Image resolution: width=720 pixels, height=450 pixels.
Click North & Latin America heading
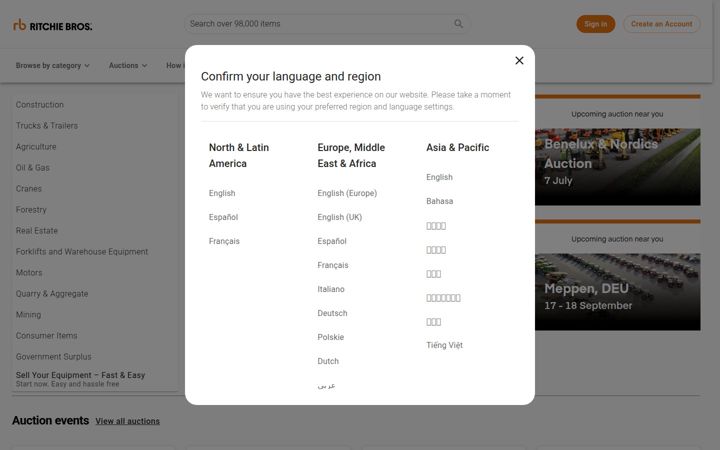tap(239, 156)
